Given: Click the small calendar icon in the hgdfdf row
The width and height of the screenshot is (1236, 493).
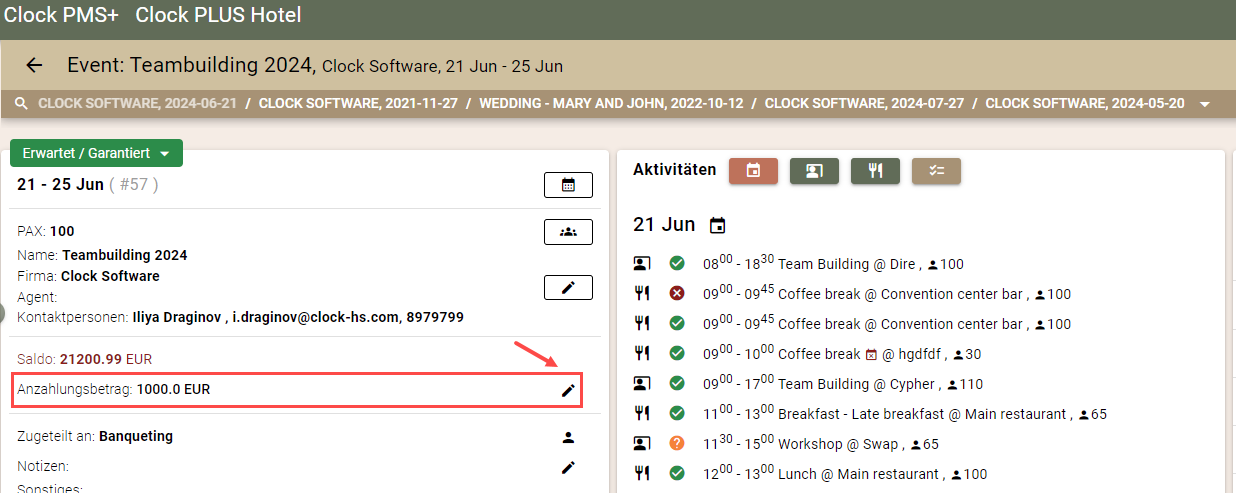Looking at the screenshot, I should pyautogui.click(x=871, y=354).
